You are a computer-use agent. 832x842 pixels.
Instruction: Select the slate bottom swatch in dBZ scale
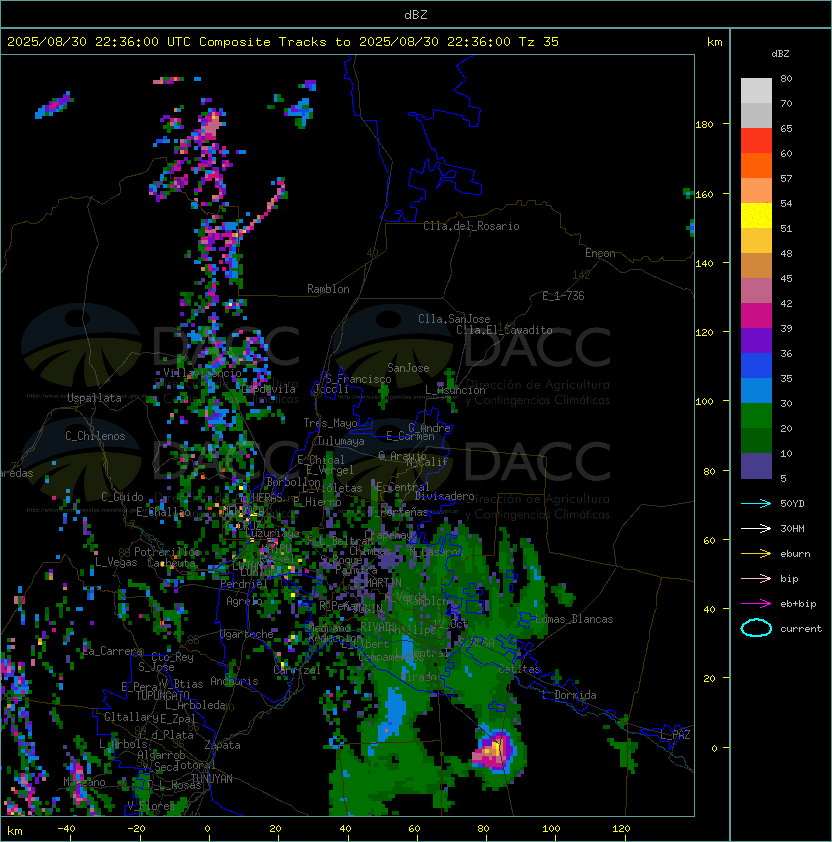tap(756, 466)
